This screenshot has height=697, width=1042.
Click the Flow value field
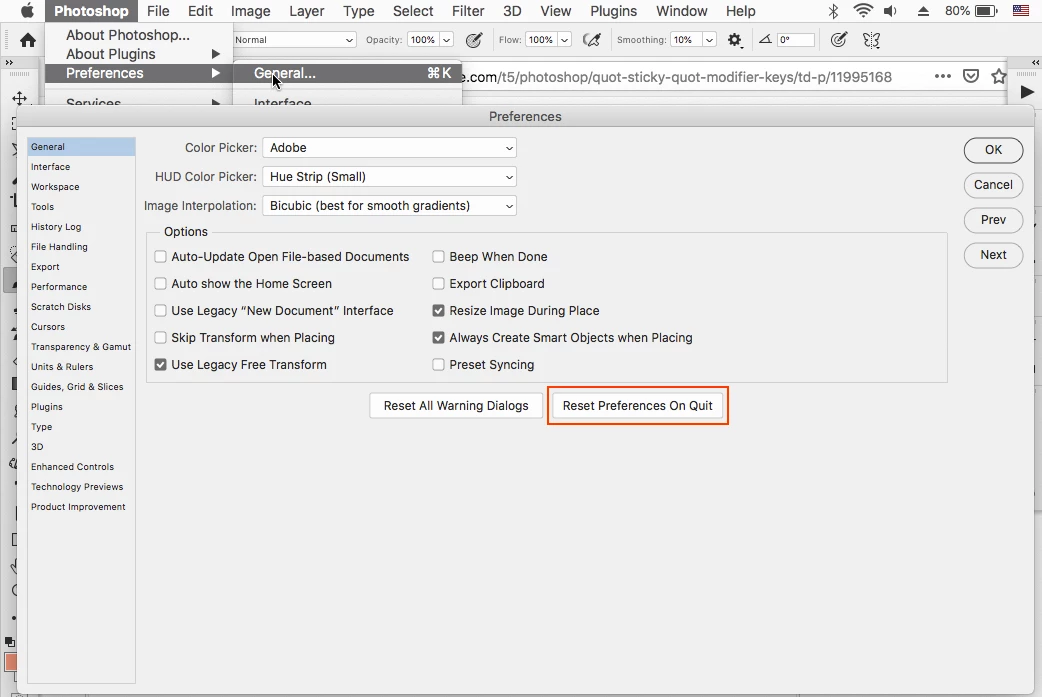pyautogui.click(x=541, y=40)
